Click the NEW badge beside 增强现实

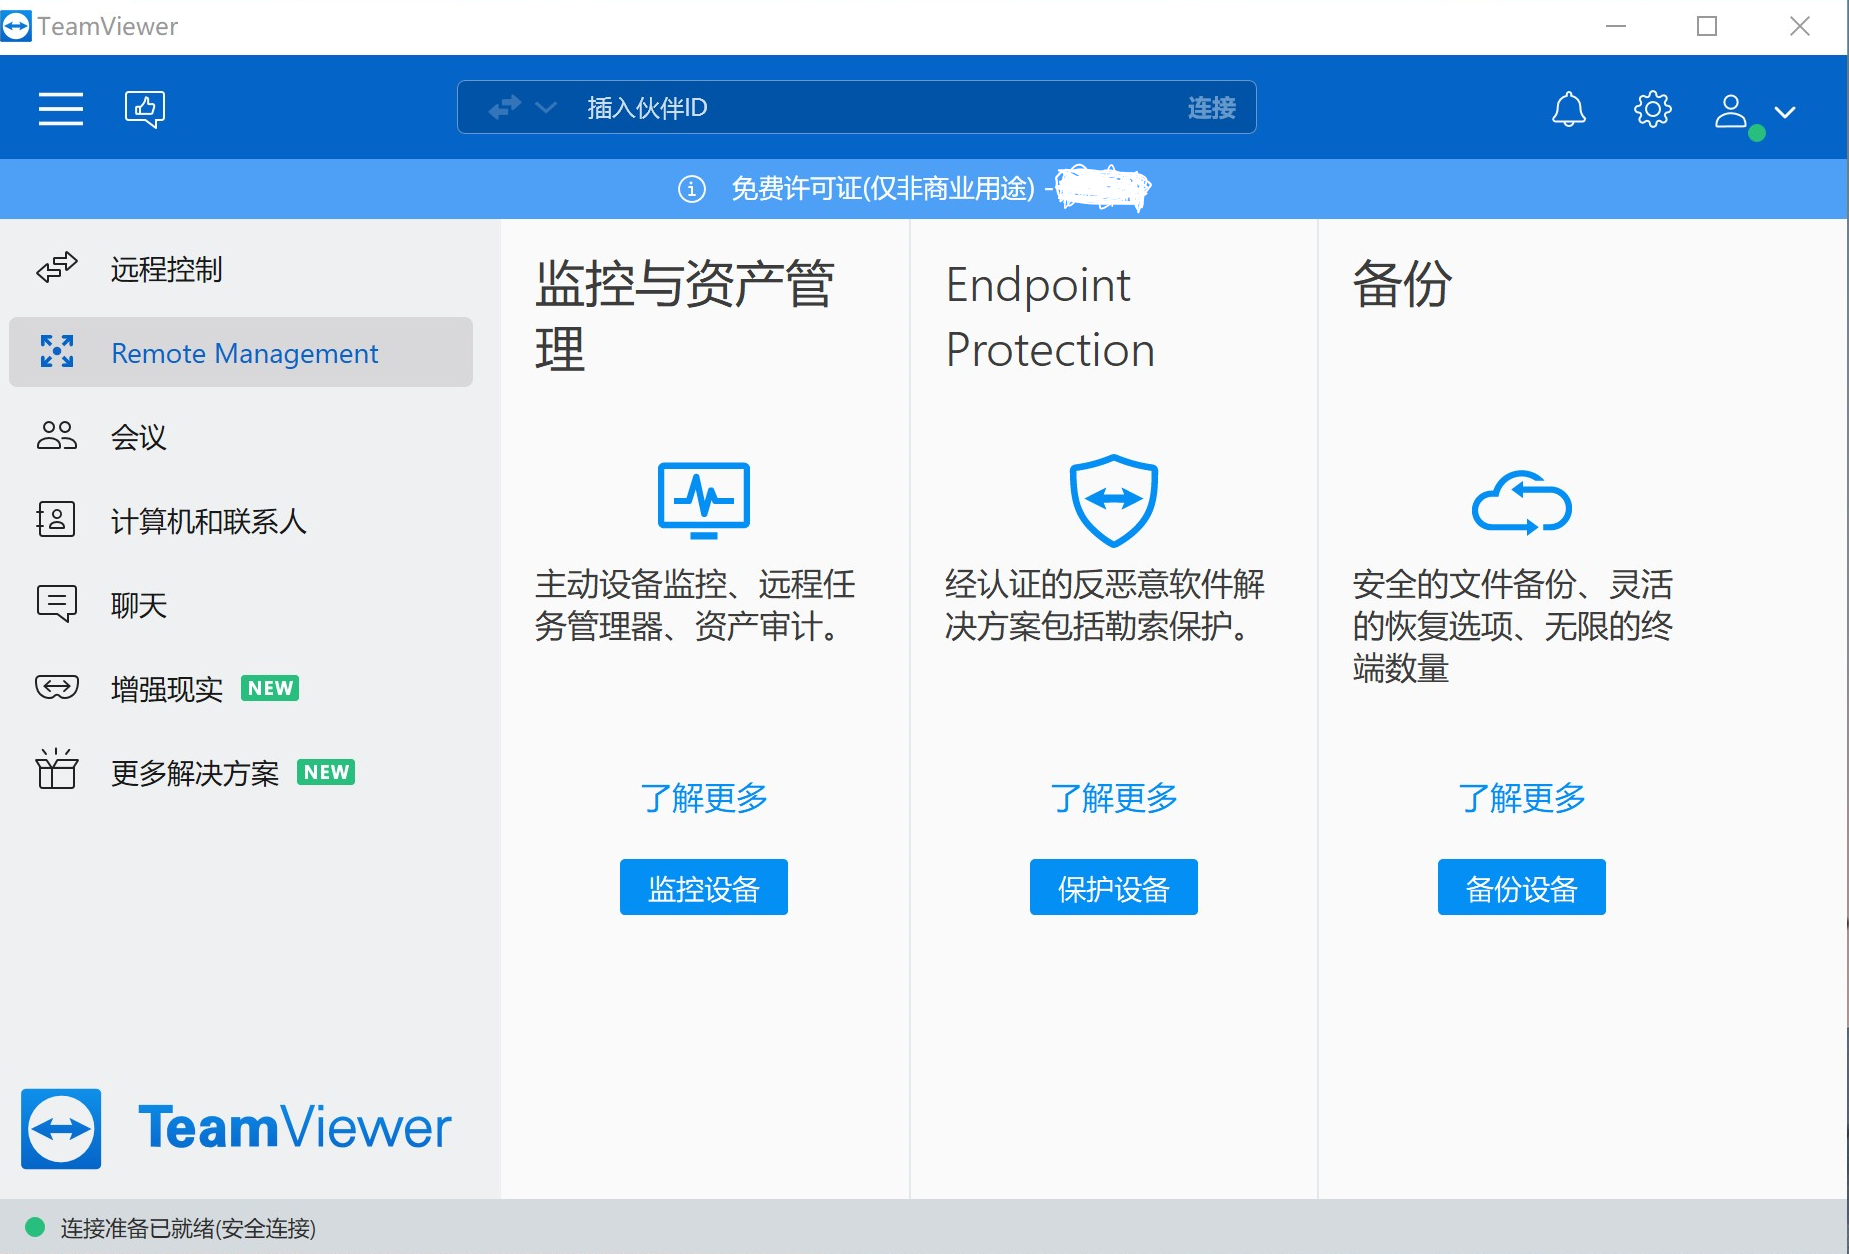[x=270, y=688]
